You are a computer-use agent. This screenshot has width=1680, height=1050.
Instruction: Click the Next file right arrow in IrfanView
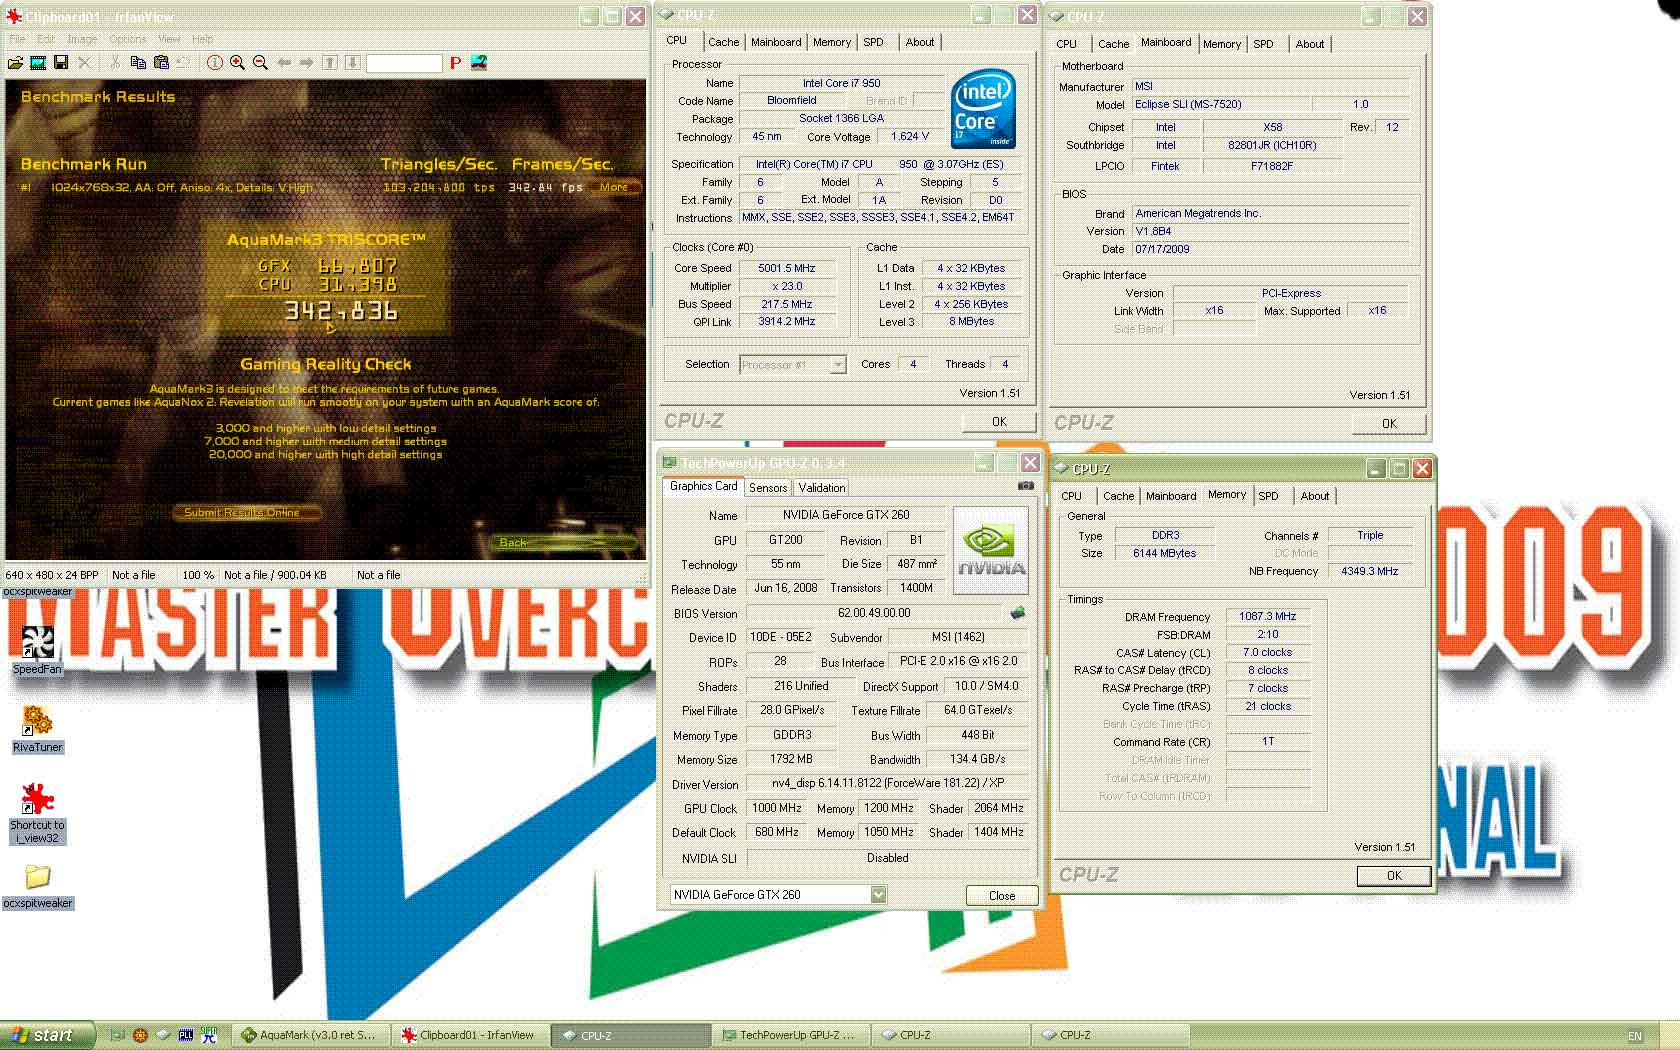pyautogui.click(x=307, y=62)
